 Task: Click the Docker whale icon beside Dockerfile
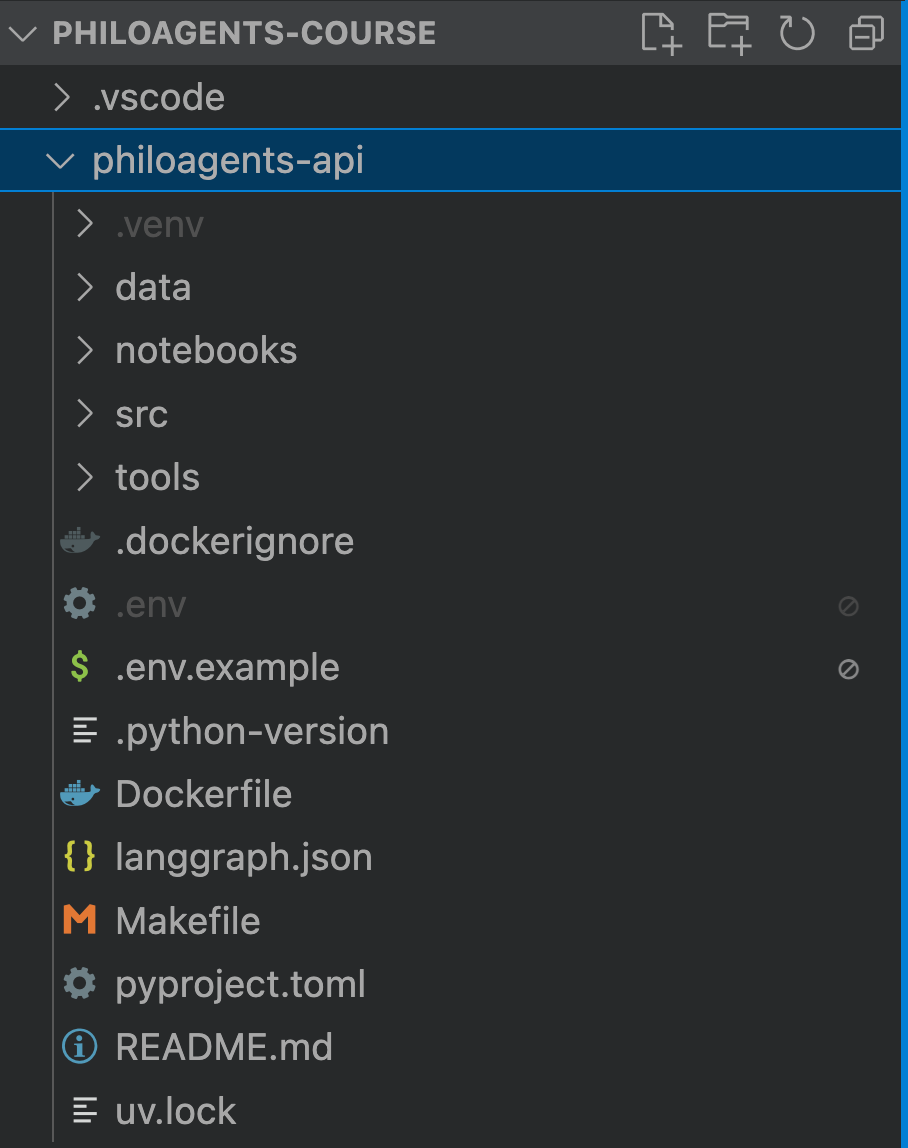(80, 795)
